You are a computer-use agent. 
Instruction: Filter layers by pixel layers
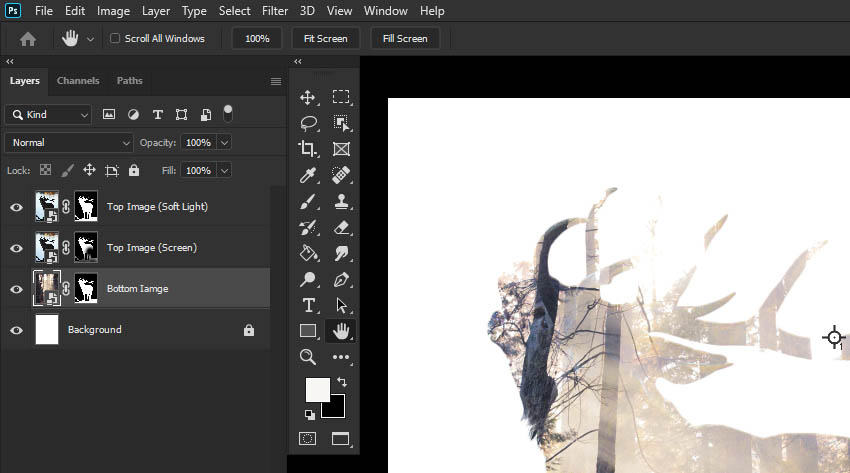click(109, 114)
